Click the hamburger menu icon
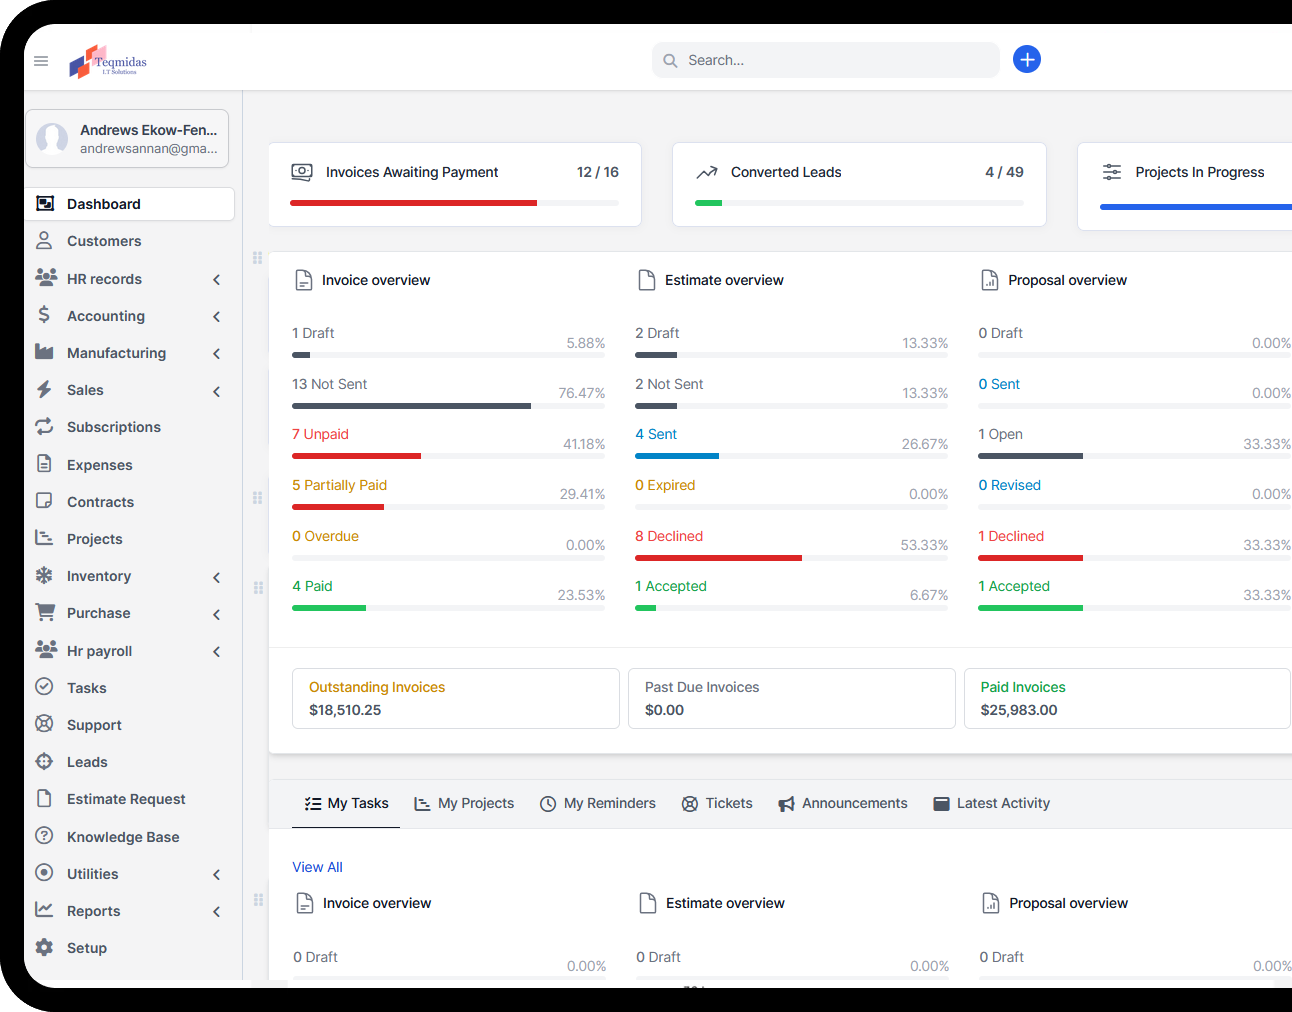Image resolution: width=1292 pixels, height=1012 pixels. (x=41, y=61)
